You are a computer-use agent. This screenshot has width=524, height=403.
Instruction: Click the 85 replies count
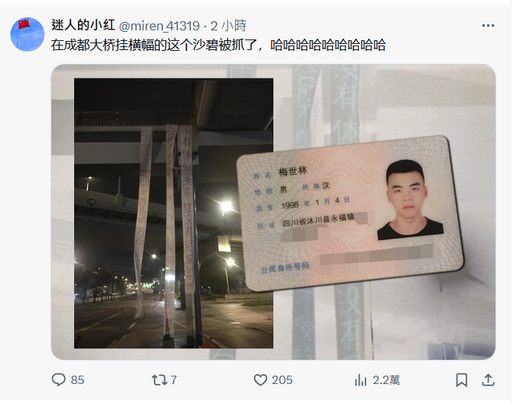point(78,380)
